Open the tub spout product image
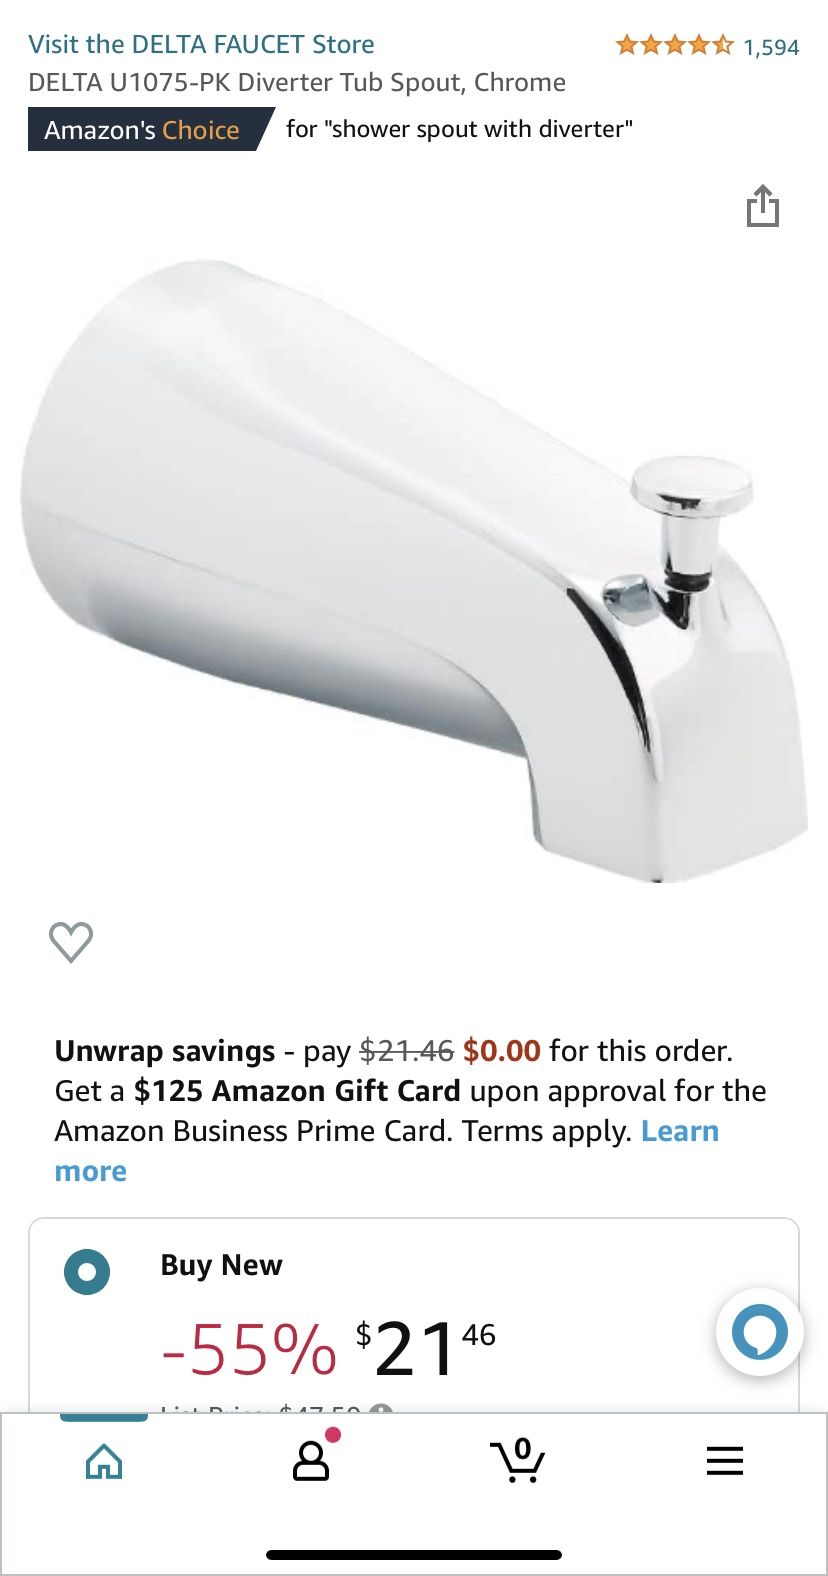 tap(414, 570)
